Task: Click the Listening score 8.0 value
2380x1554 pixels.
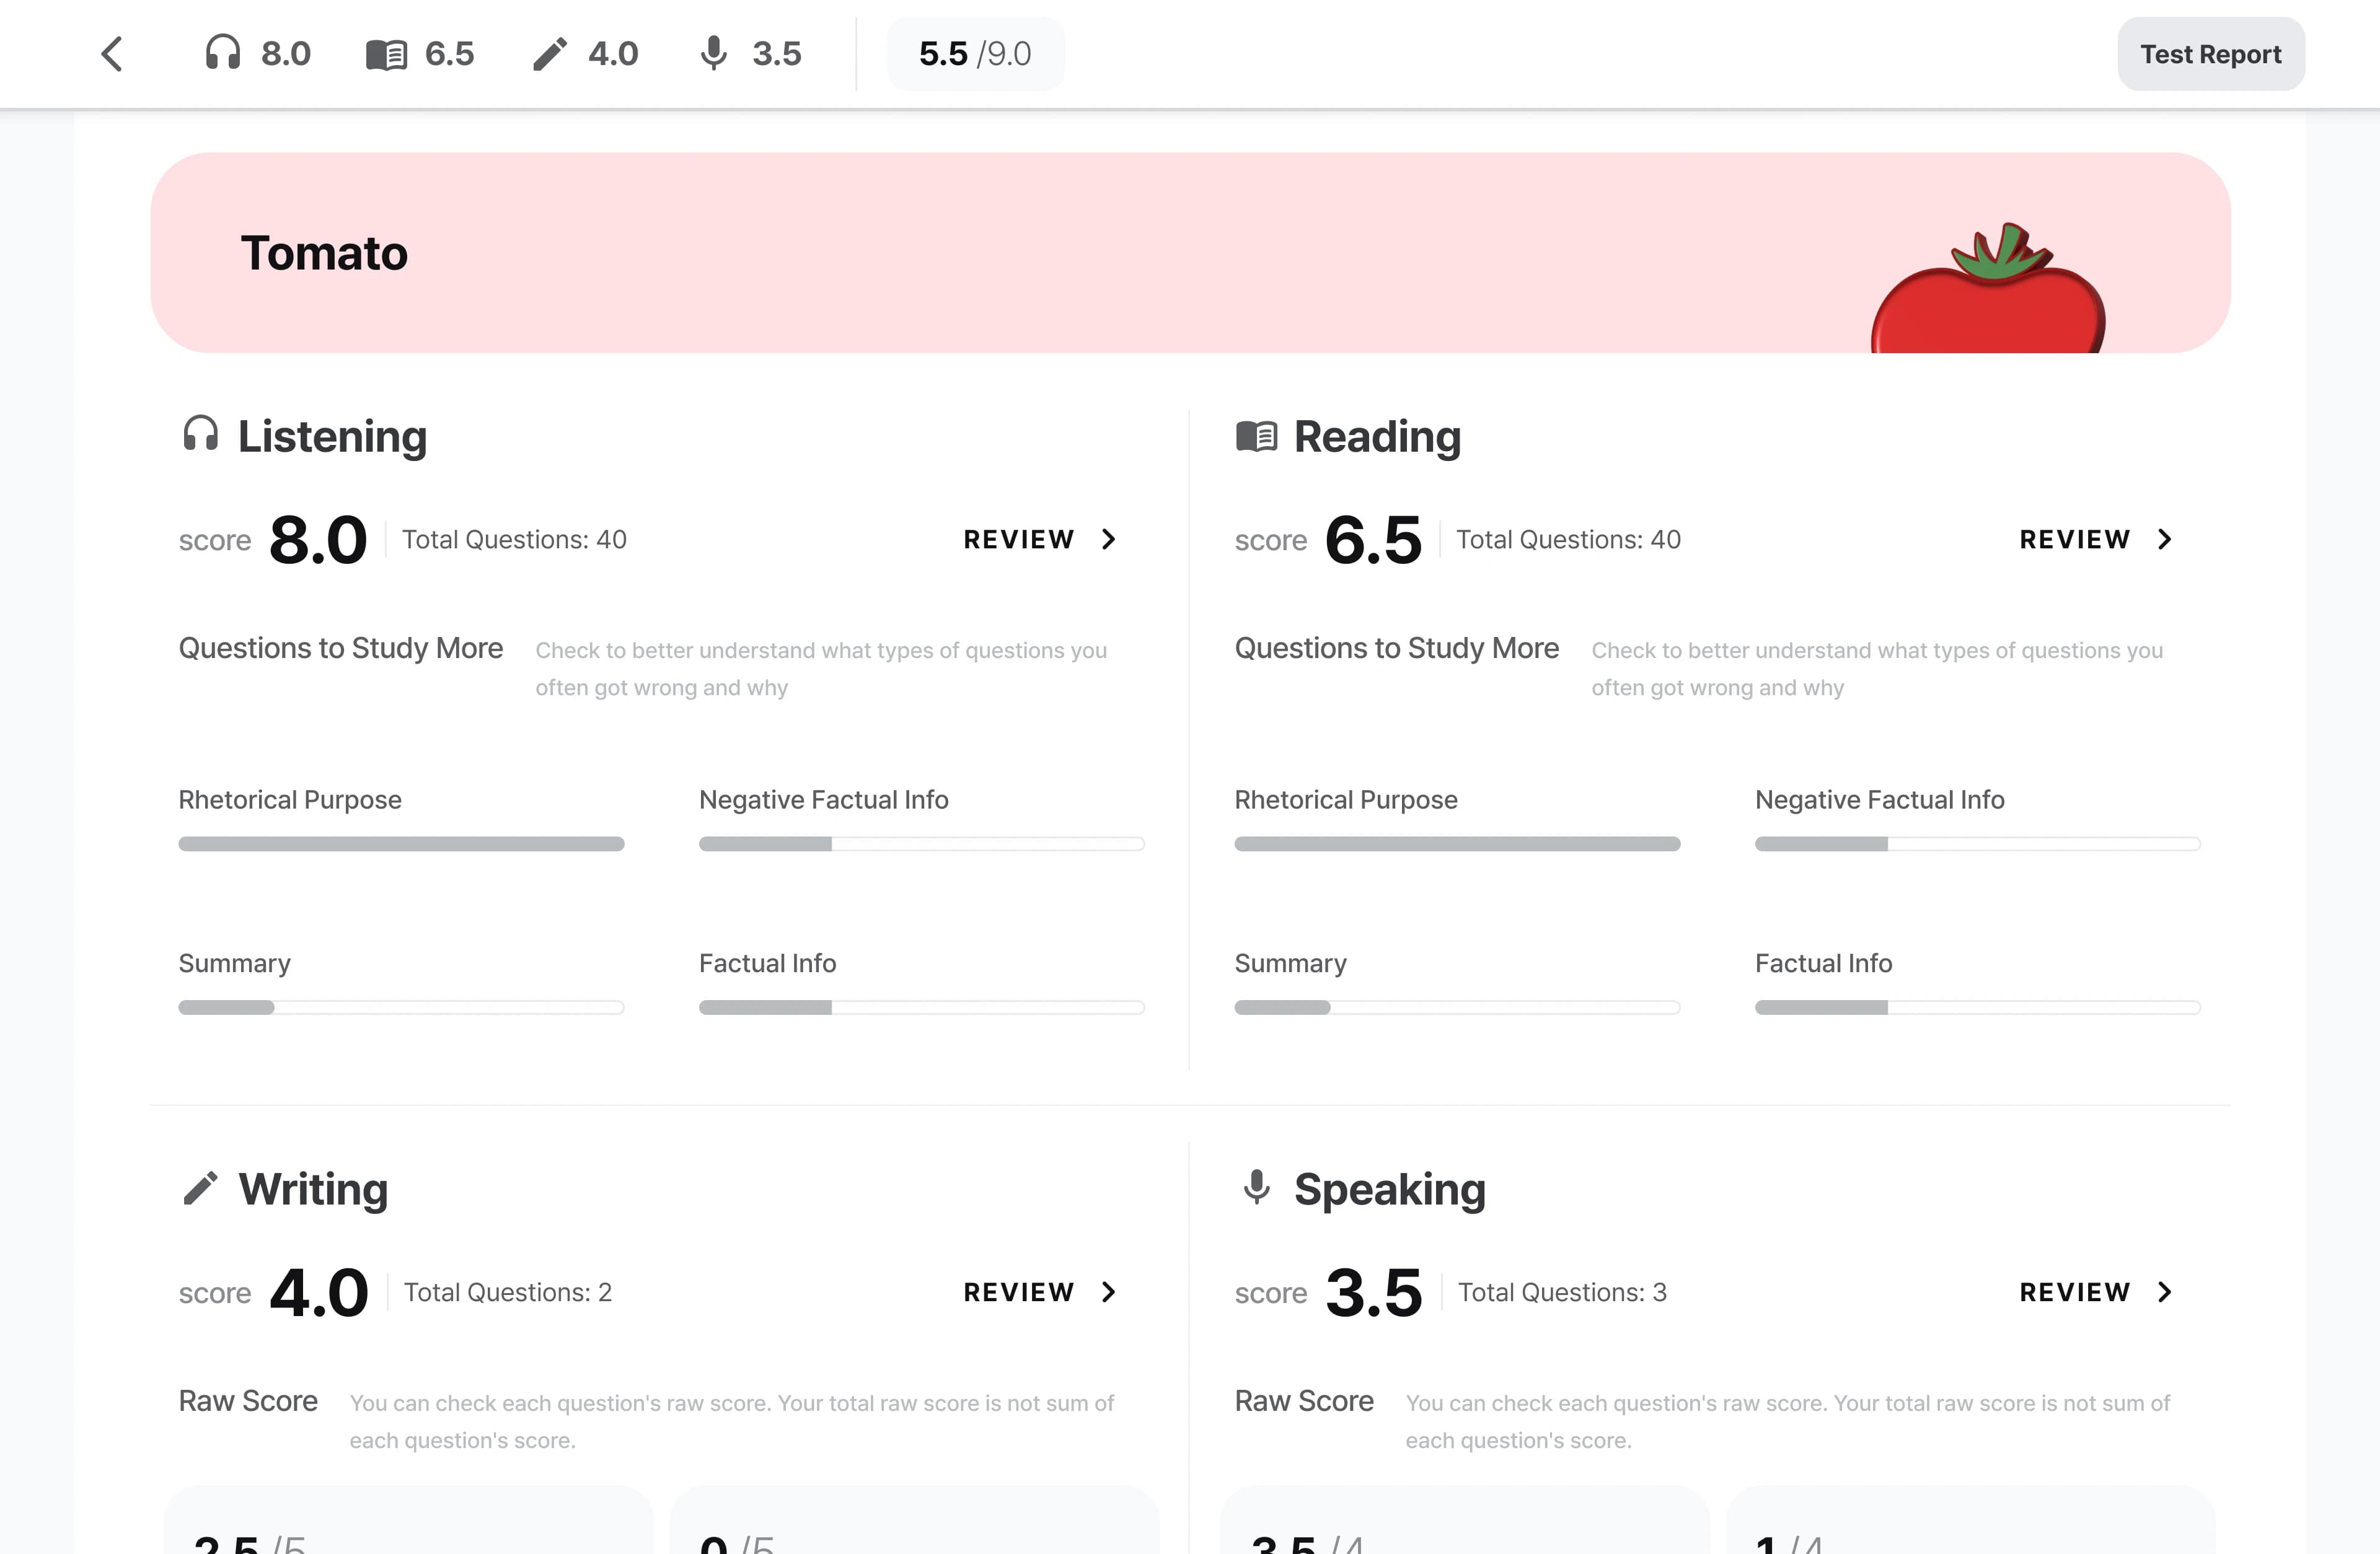Action: (x=318, y=540)
